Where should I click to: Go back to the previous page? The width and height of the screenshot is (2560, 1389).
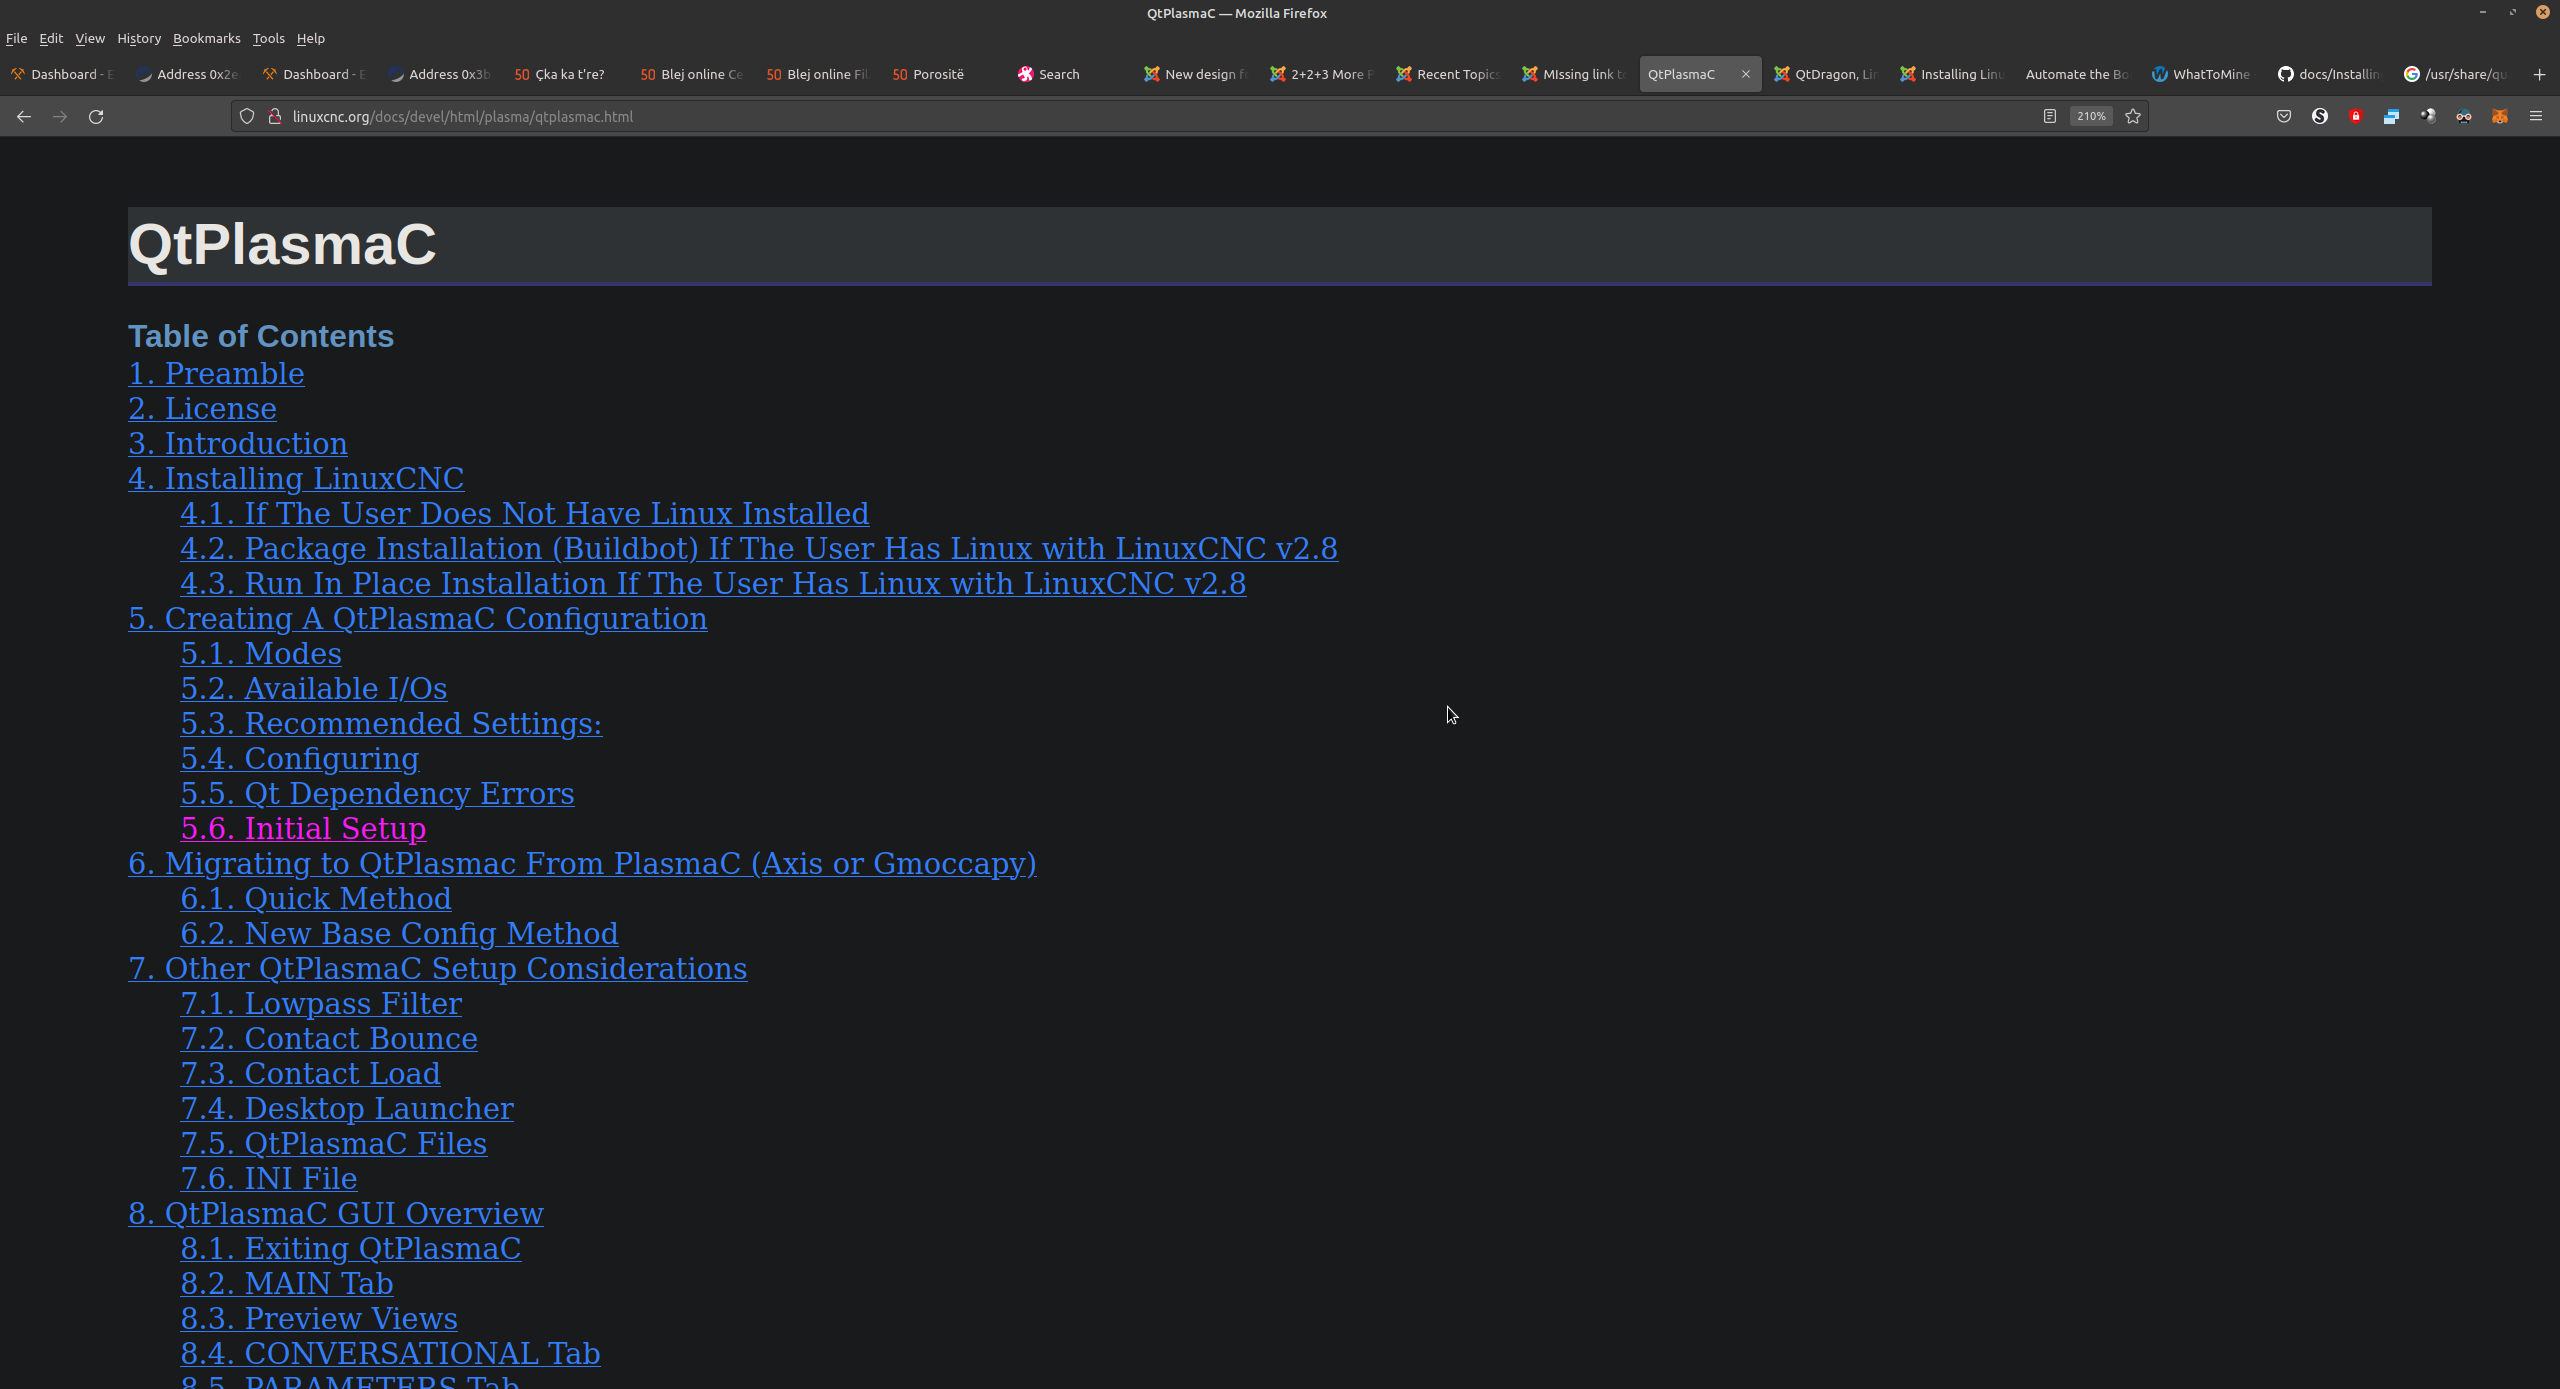(x=24, y=116)
